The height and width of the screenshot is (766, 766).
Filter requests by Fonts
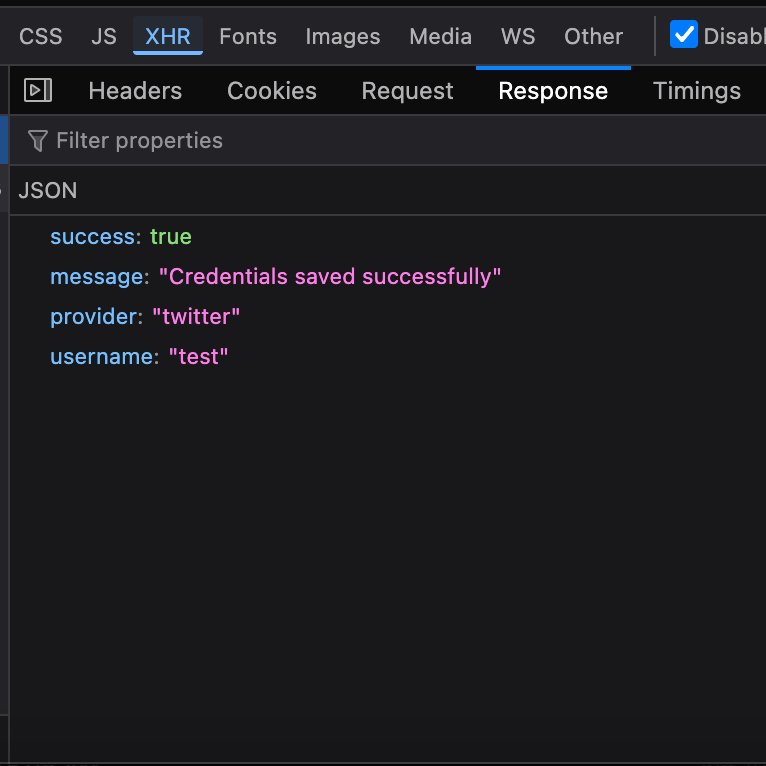point(248,36)
